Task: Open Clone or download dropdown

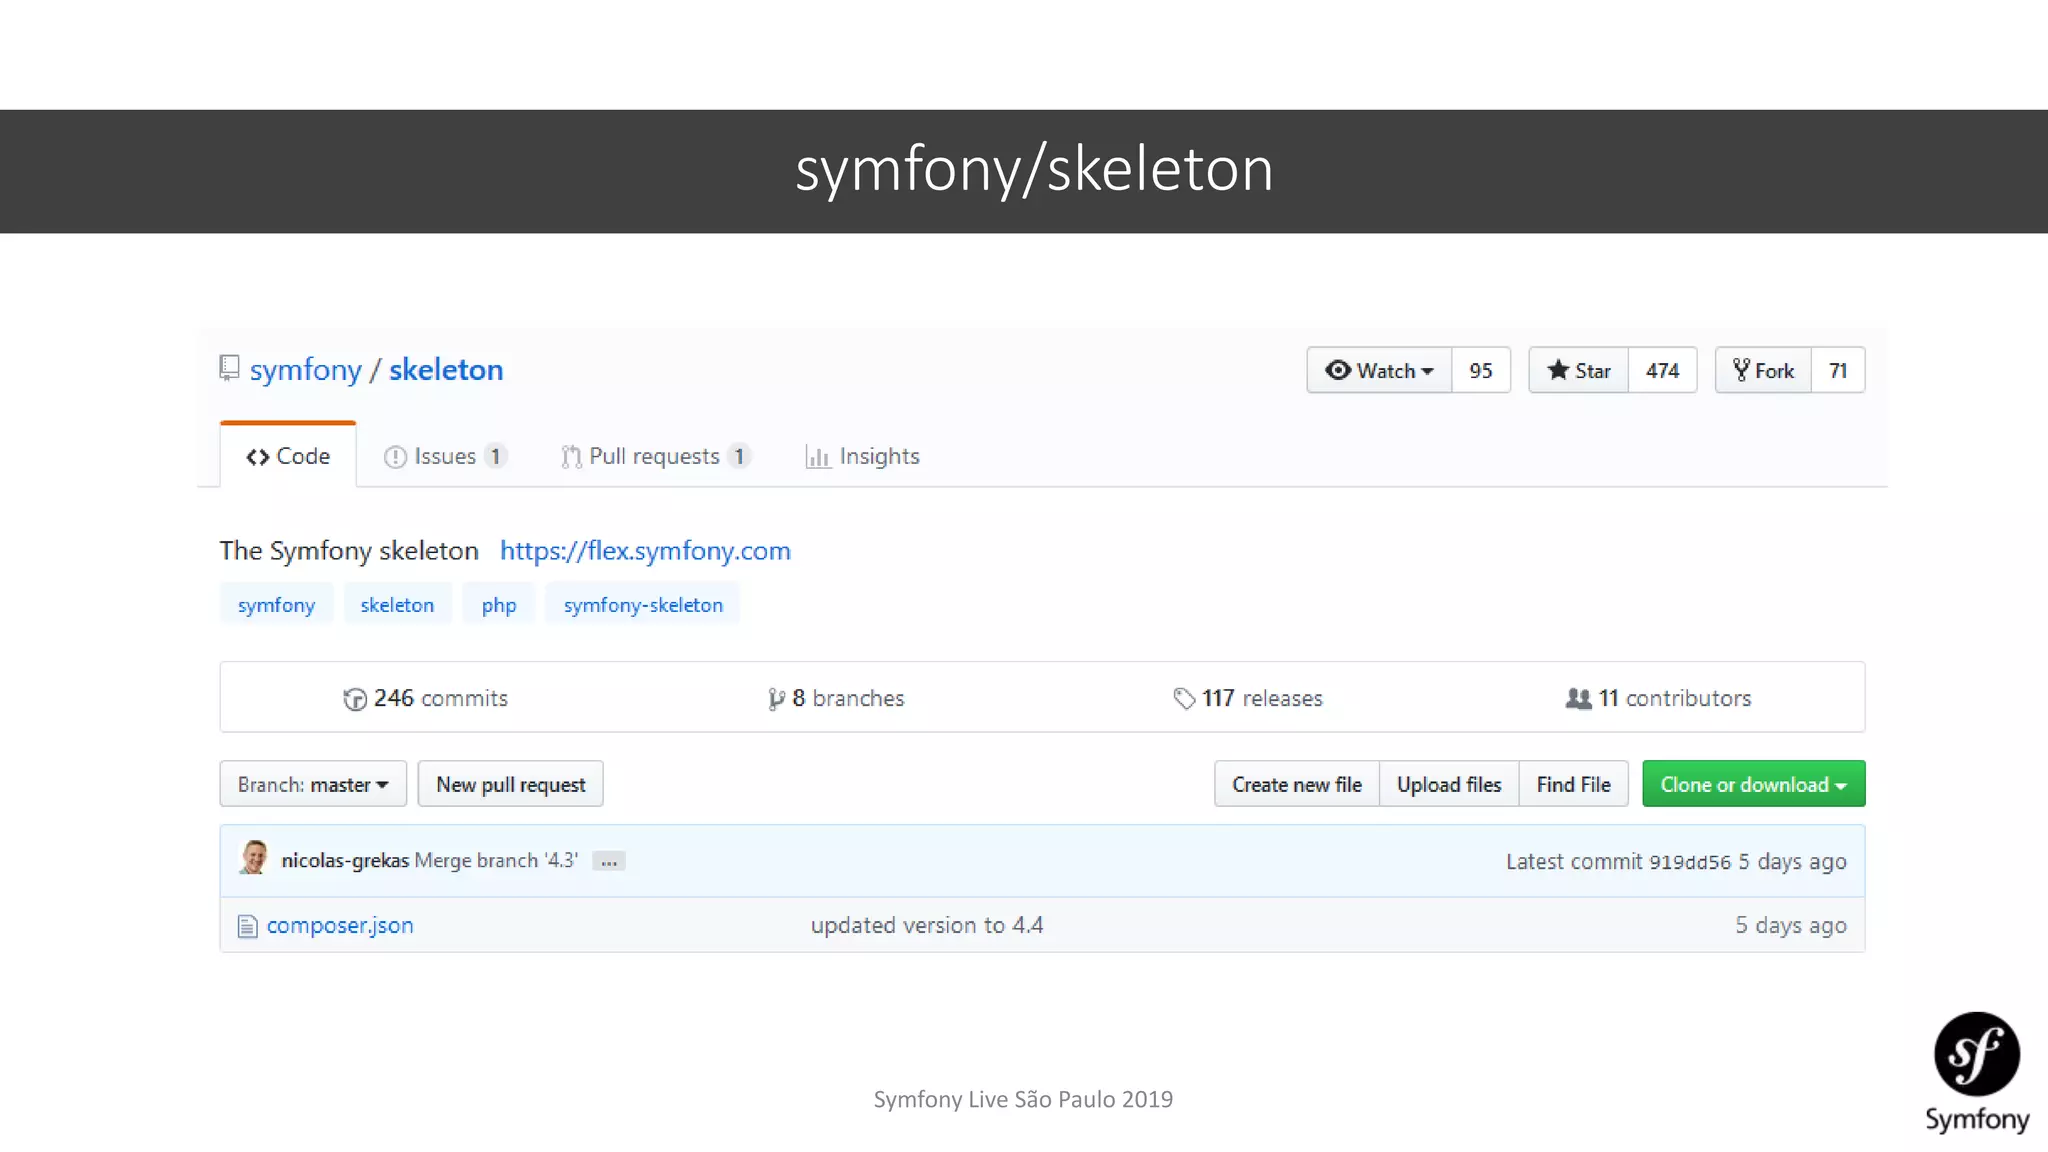Action: [1754, 784]
